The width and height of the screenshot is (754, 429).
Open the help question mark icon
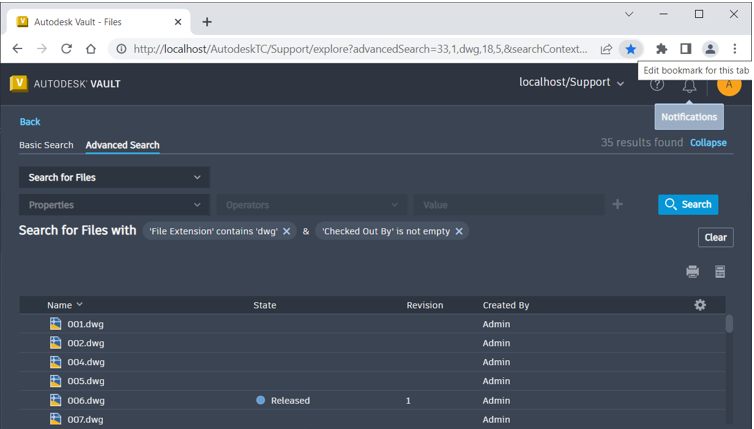click(657, 85)
